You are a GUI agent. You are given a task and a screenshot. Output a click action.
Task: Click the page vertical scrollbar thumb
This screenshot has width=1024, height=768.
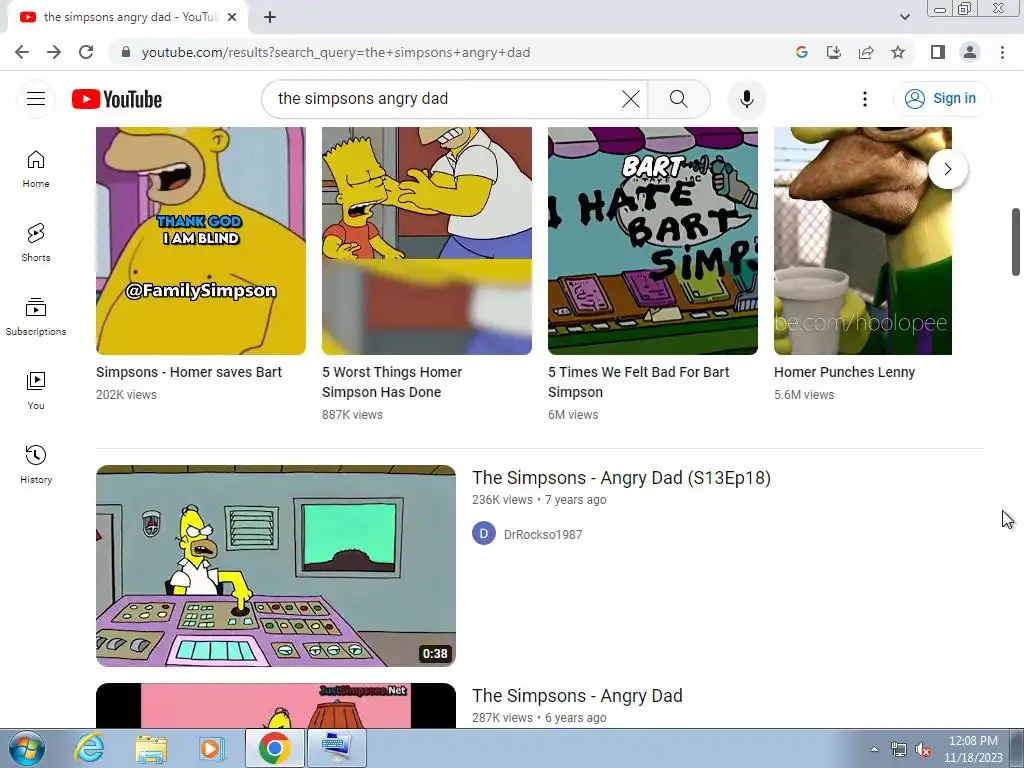1016,242
